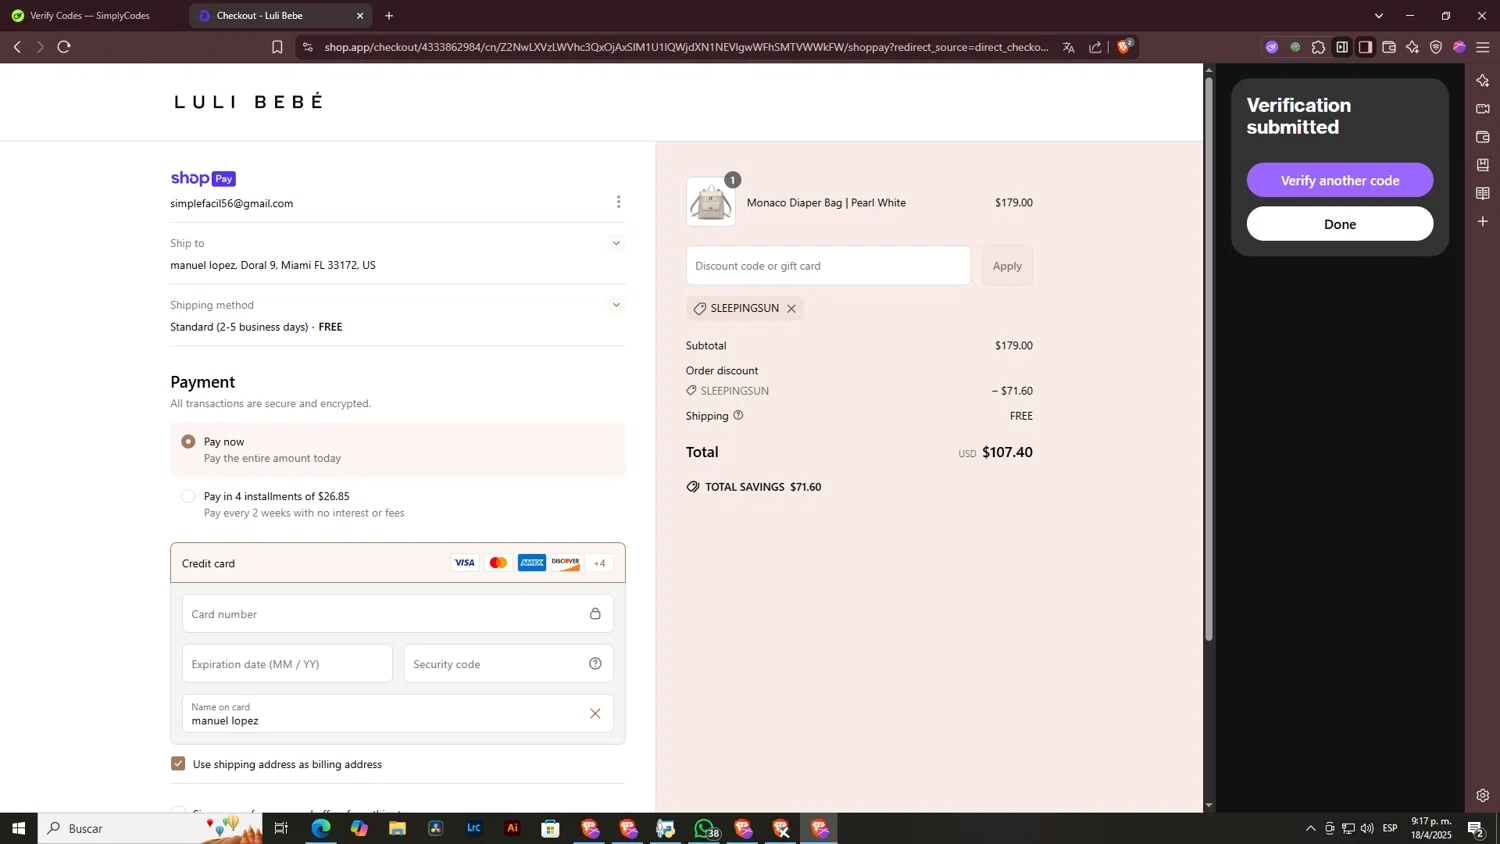Open Wallet icon in sidebar

(x=1483, y=136)
